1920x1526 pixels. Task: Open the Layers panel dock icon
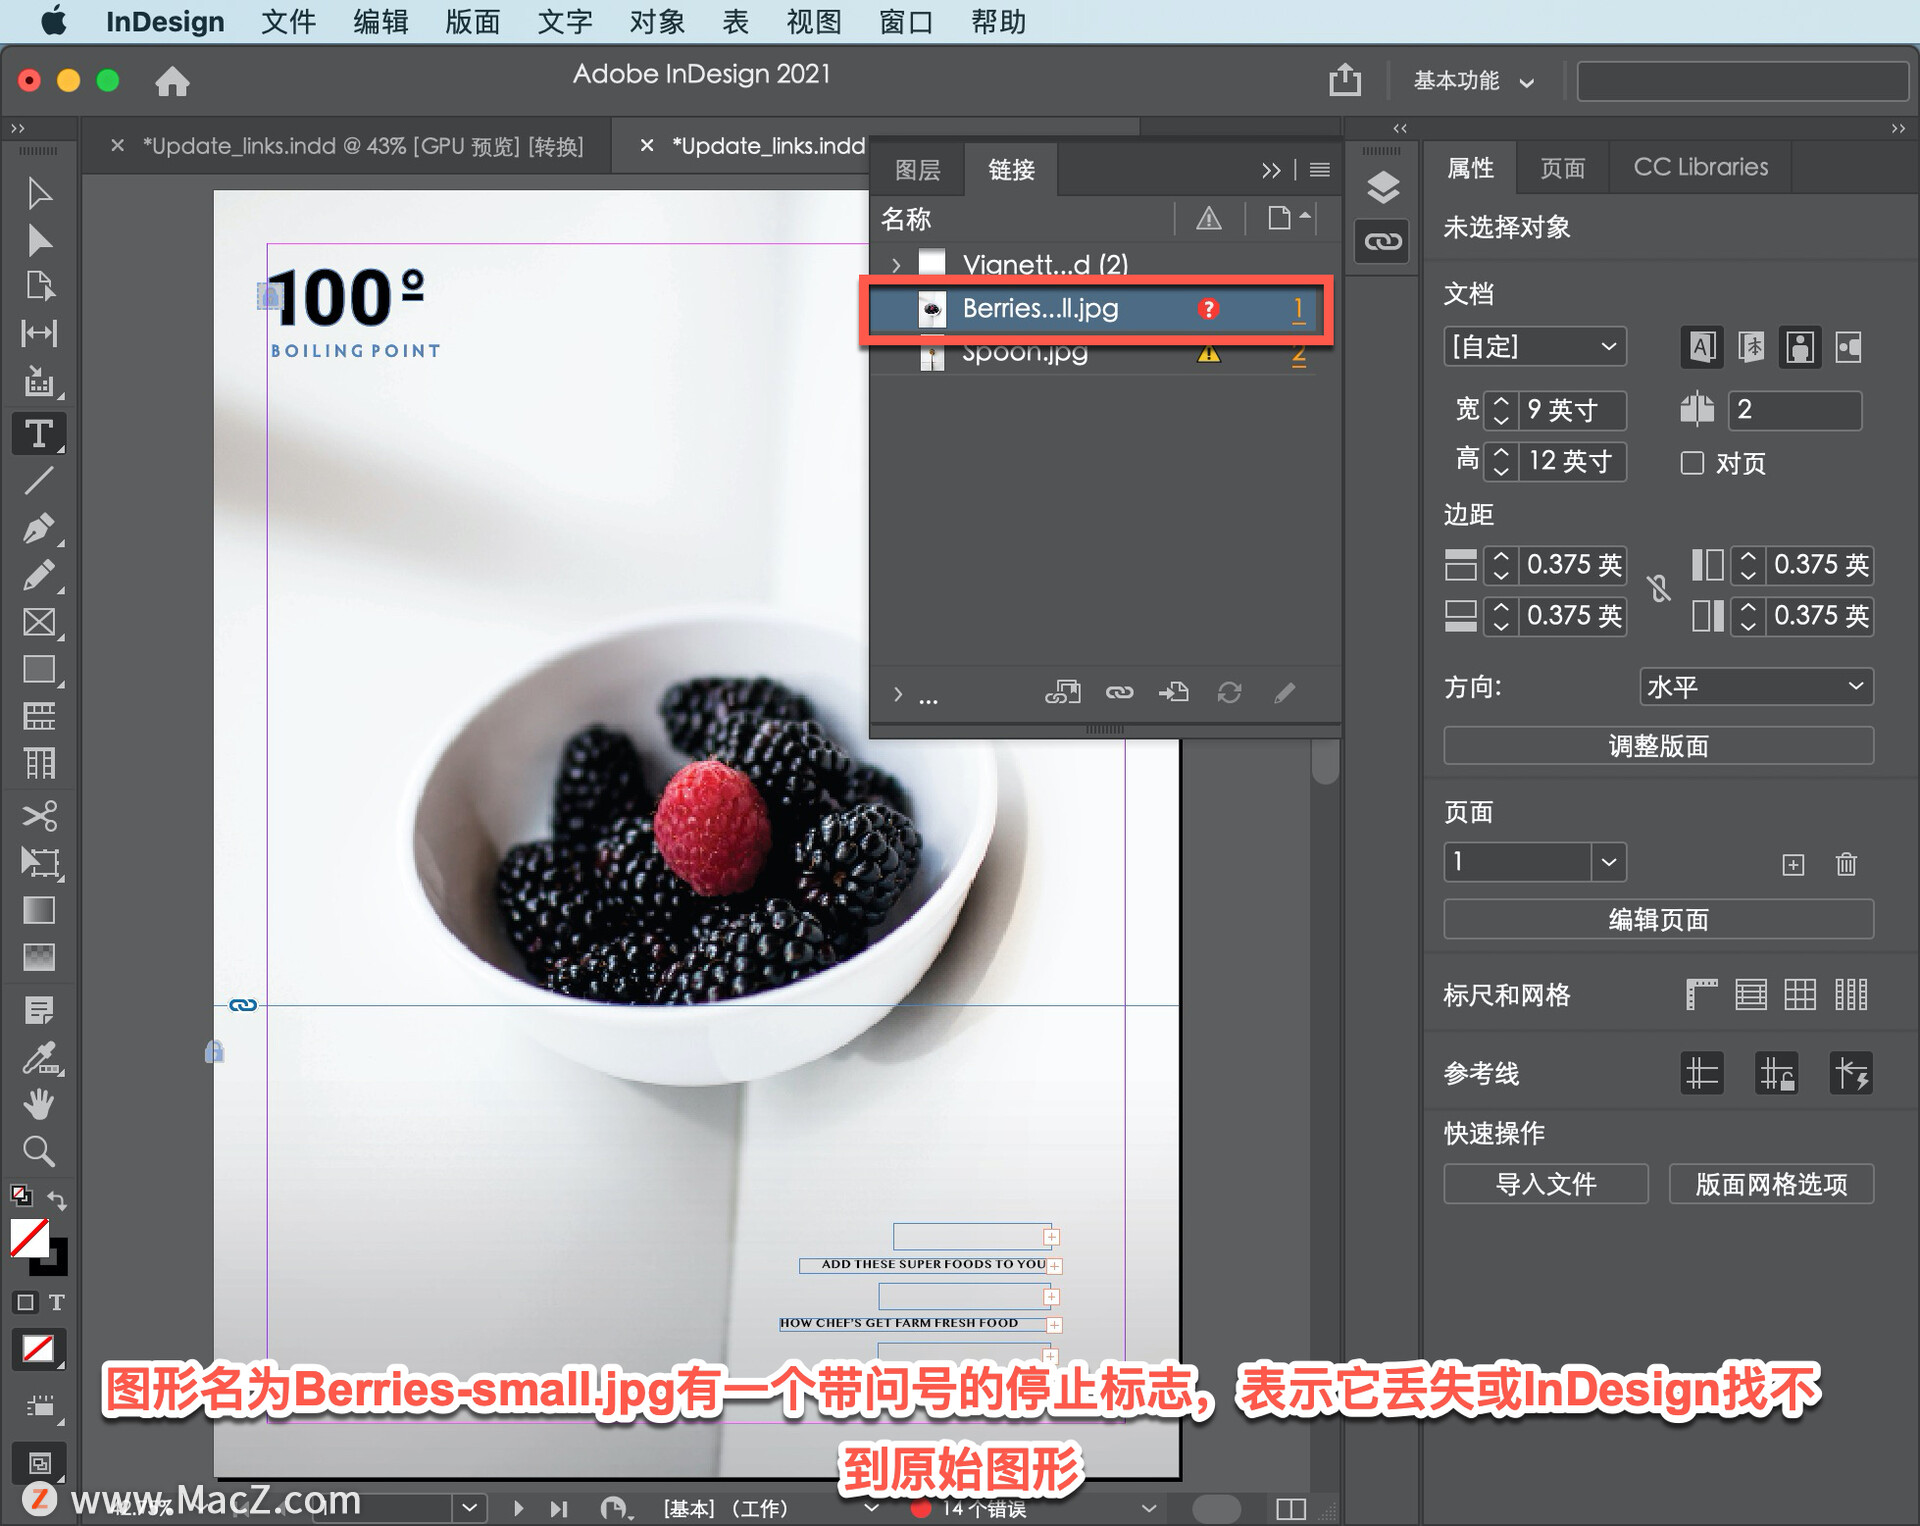pos(1382,187)
